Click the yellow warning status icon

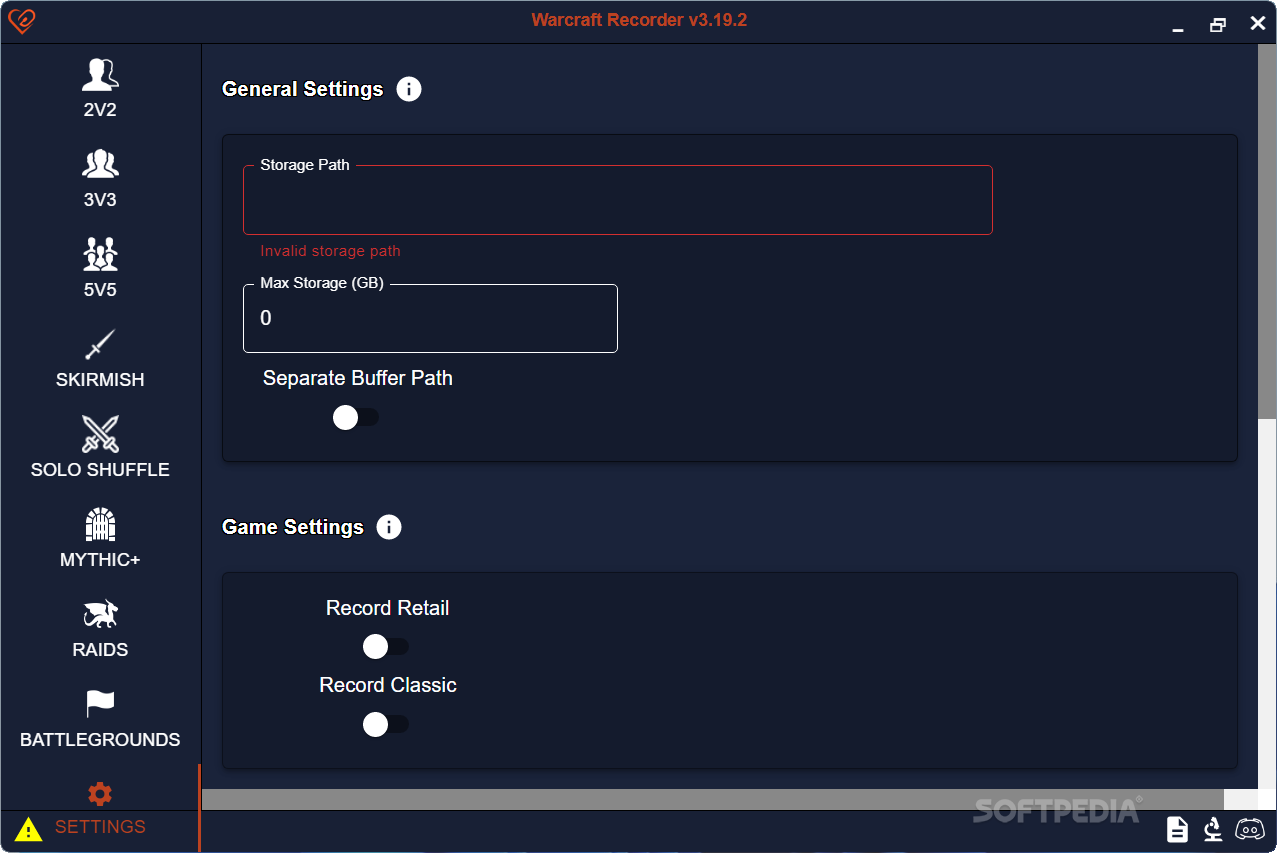pos(28,829)
